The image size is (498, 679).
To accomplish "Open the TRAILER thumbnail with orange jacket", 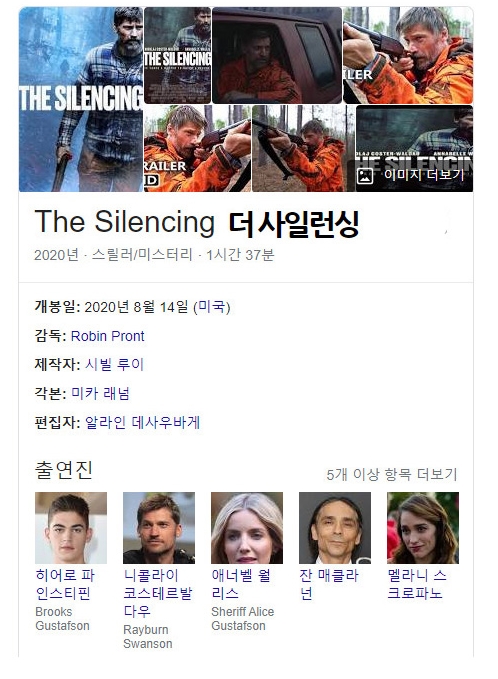I will (x=197, y=148).
